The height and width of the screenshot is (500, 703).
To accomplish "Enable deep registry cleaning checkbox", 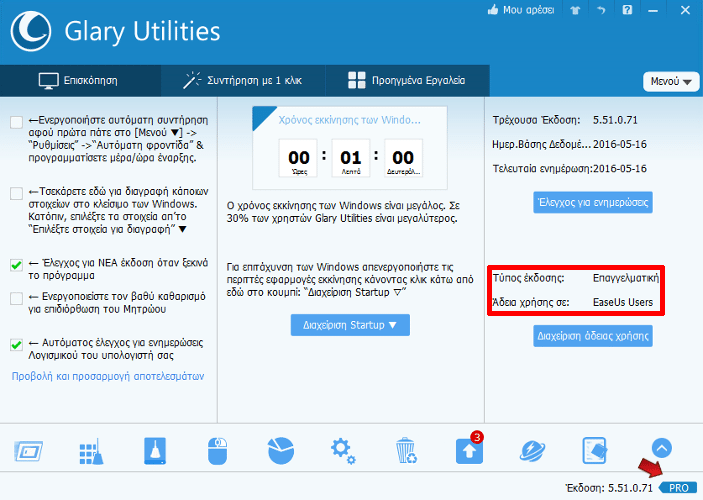I will point(17,299).
